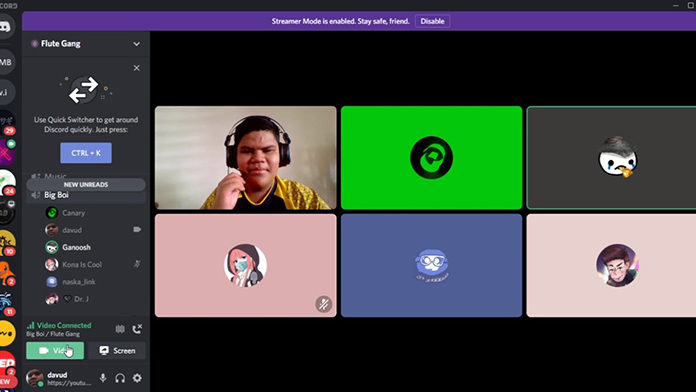The height and width of the screenshot is (392, 696).
Task: Focus the bright green Canary tile
Action: tap(431, 158)
